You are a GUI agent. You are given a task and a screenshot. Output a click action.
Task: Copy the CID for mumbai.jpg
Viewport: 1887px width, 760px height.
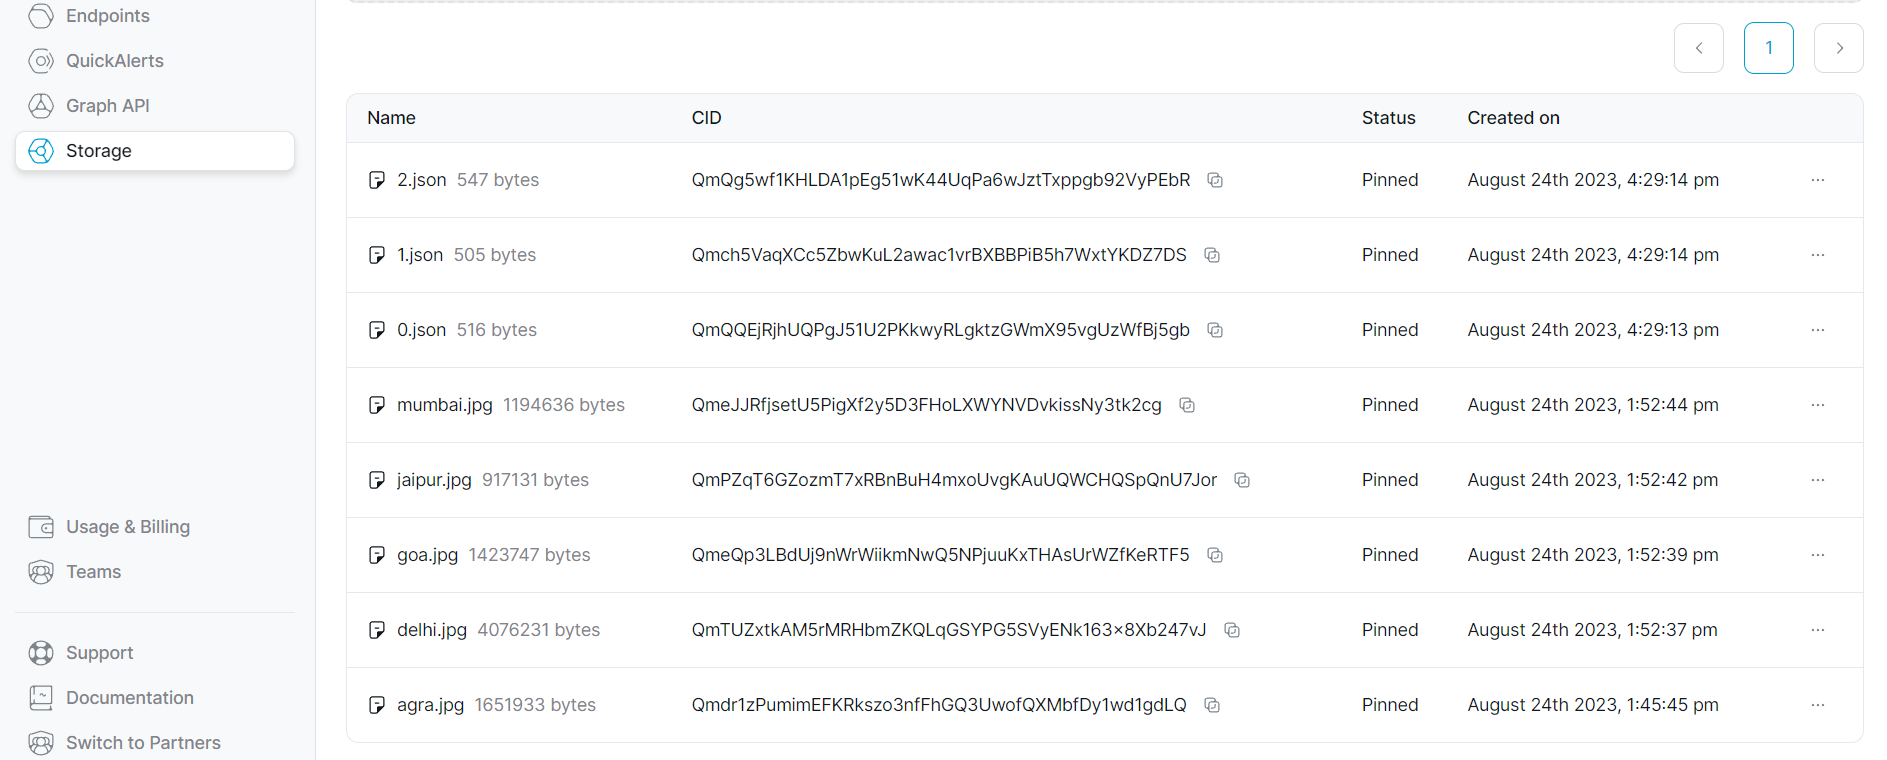coord(1187,405)
